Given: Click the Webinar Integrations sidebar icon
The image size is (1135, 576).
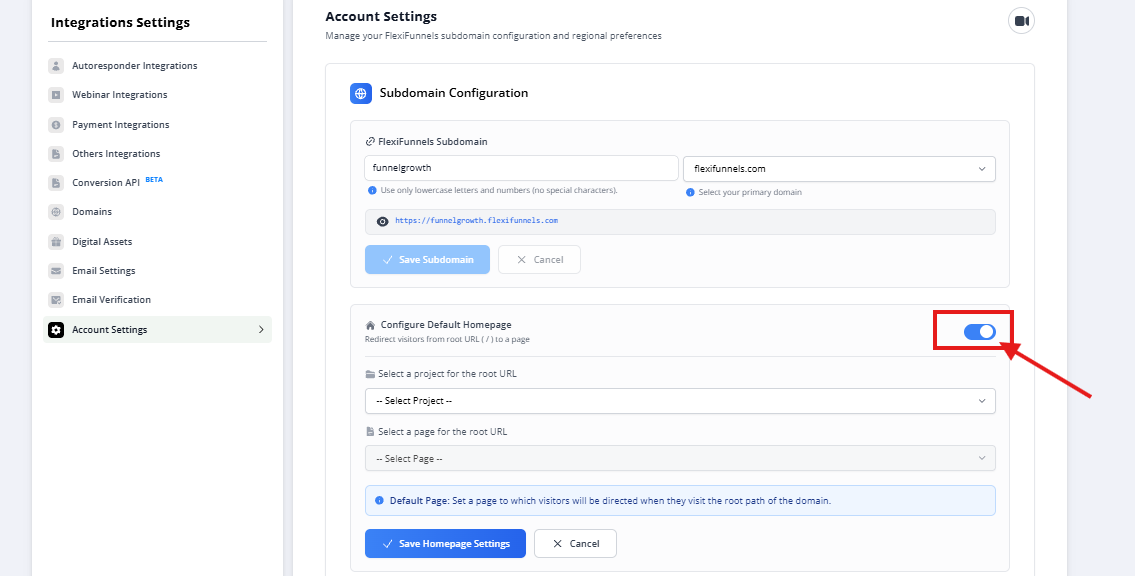Looking at the screenshot, I should click(x=56, y=95).
